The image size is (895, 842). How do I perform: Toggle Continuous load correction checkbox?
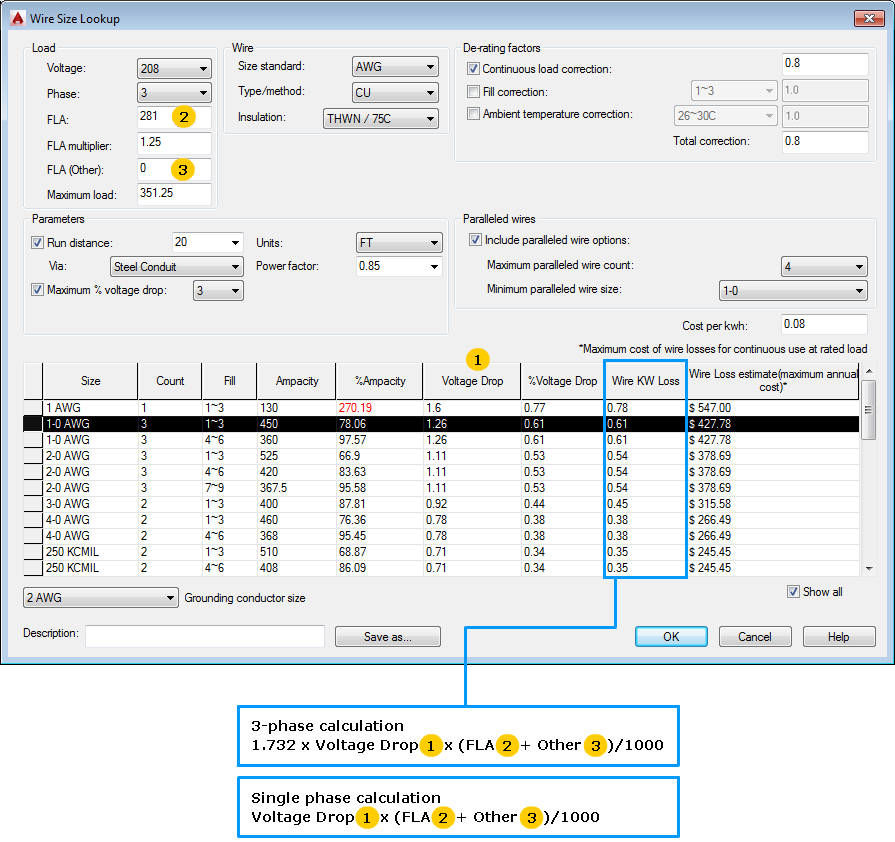click(x=473, y=69)
